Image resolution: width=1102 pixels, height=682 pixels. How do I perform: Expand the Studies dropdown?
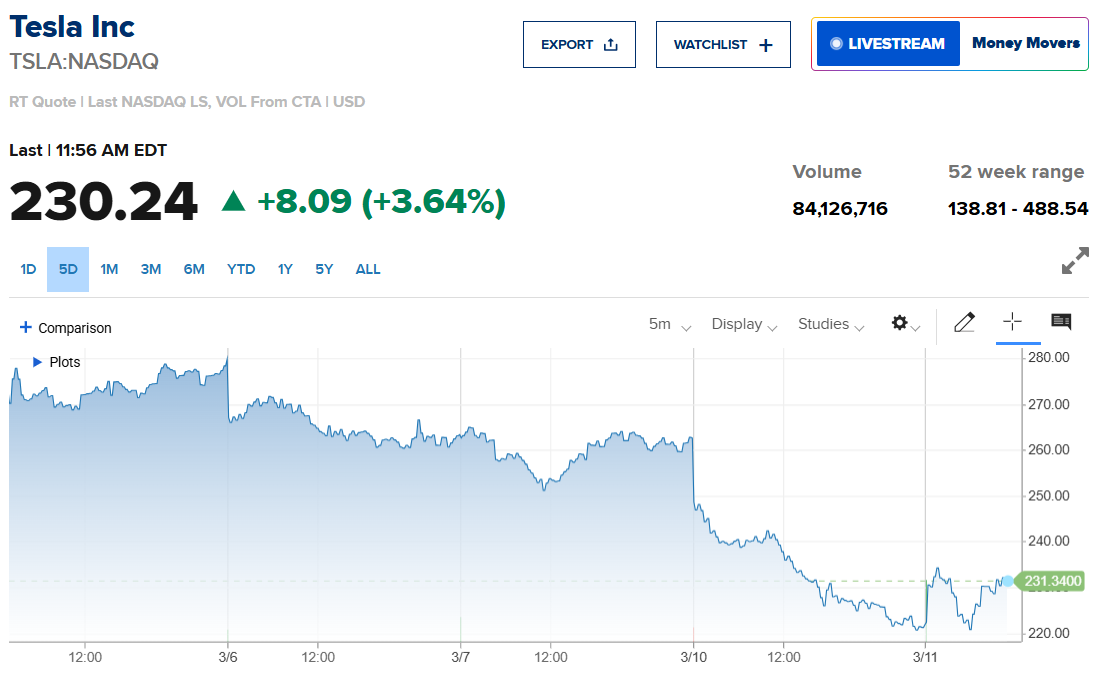830,324
